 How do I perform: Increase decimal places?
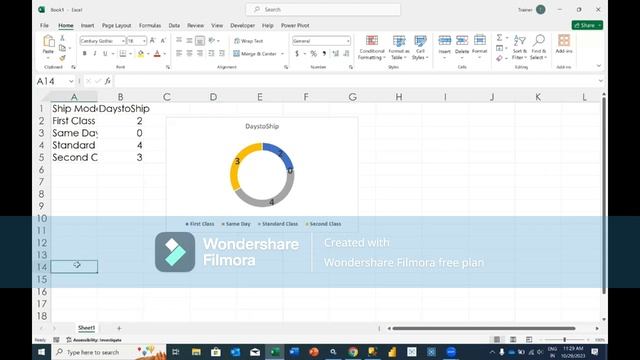pos(336,53)
